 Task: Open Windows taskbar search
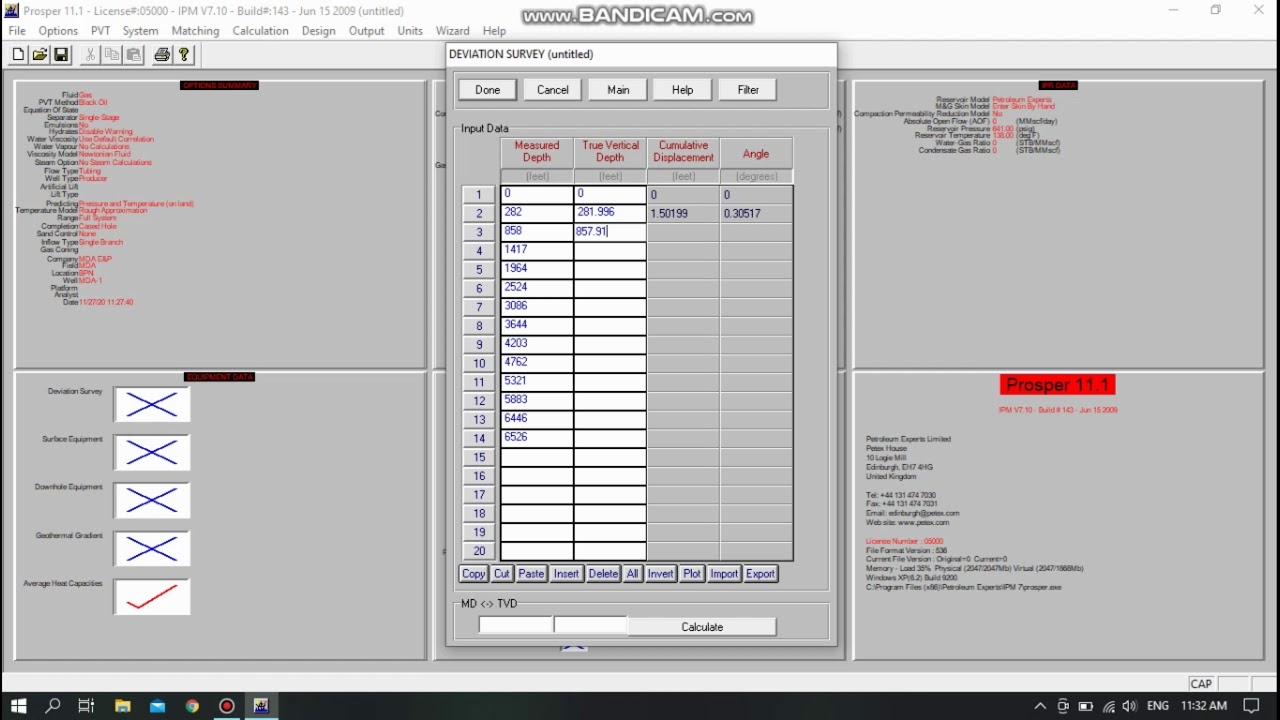click(53, 706)
